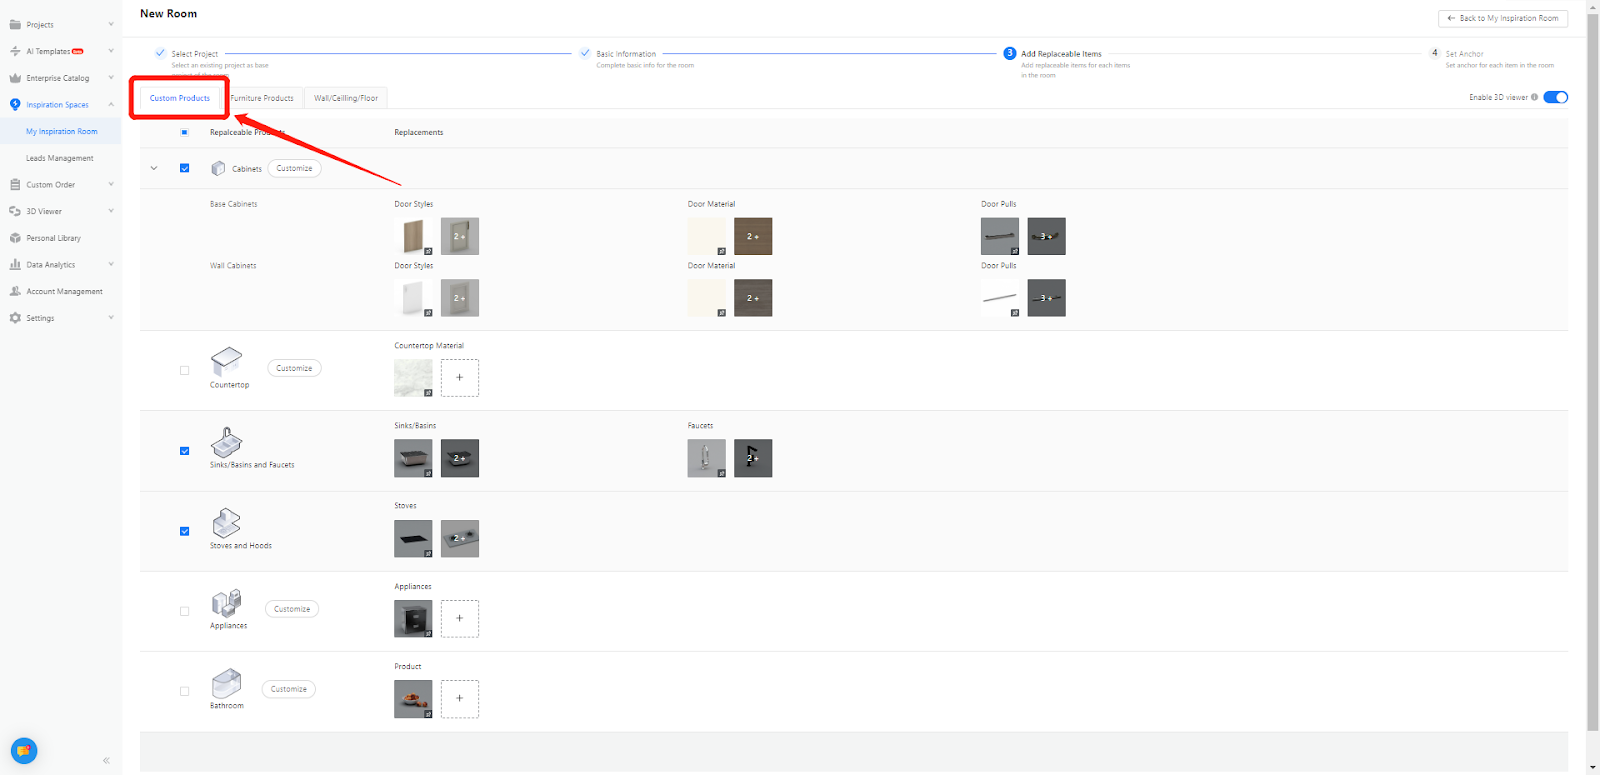
Task: Collapse the sidebar with the double-chevron icon
Action: (x=106, y=761)
